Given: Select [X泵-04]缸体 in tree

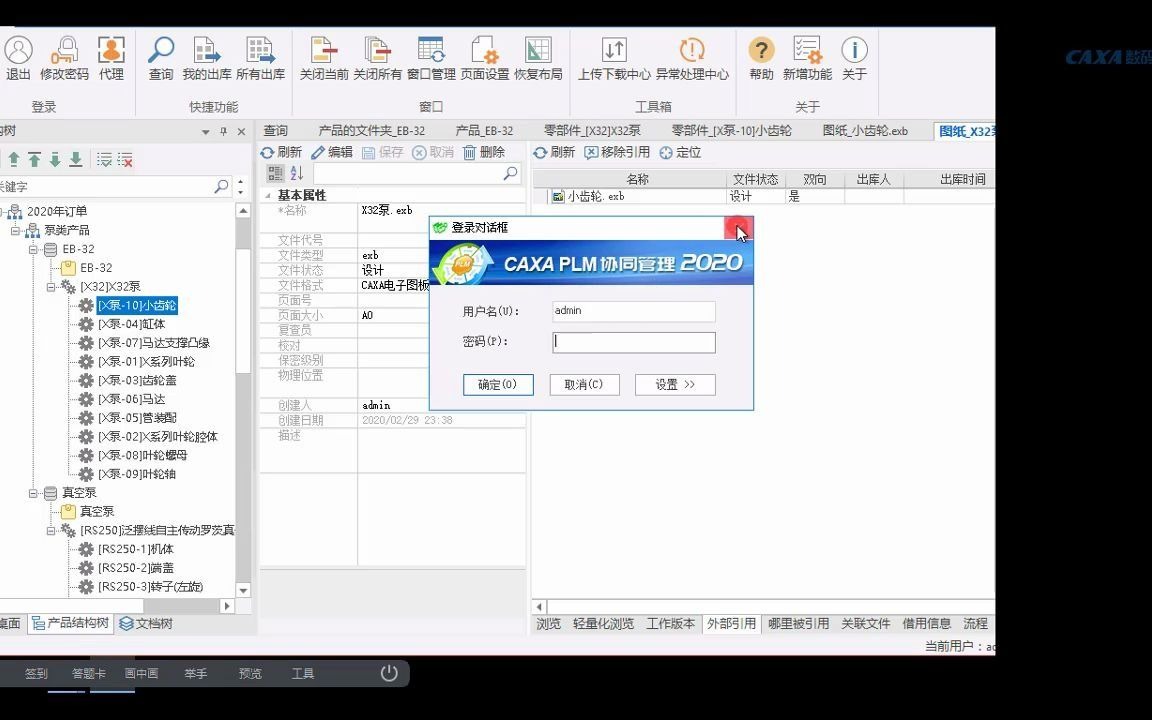Looking at the screenshot, I should click(132, 324).
